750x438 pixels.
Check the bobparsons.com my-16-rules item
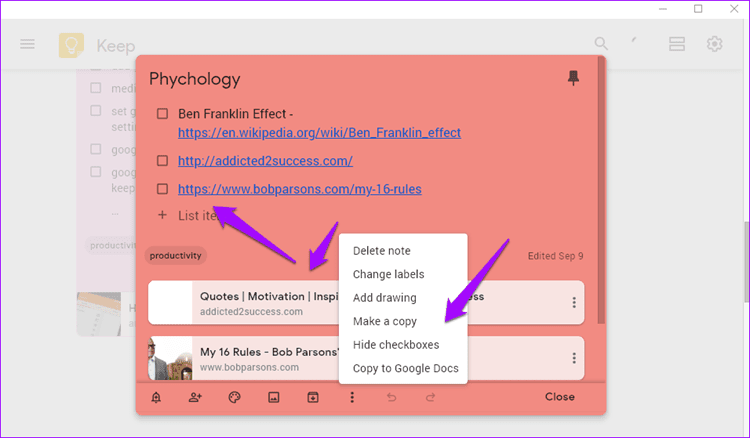163,189
